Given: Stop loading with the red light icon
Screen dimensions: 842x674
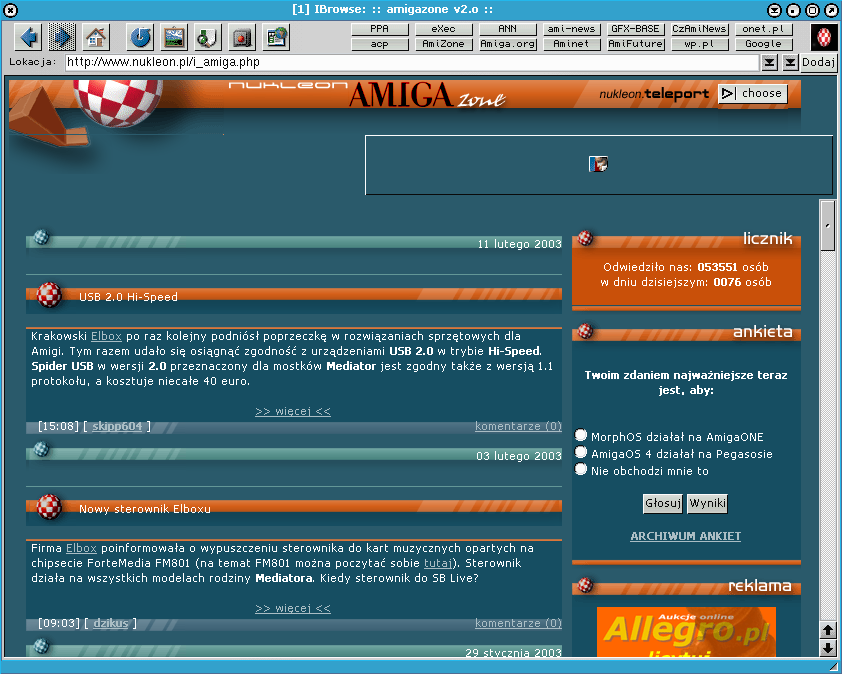Looking at the screenshot, I should point(242,37).
